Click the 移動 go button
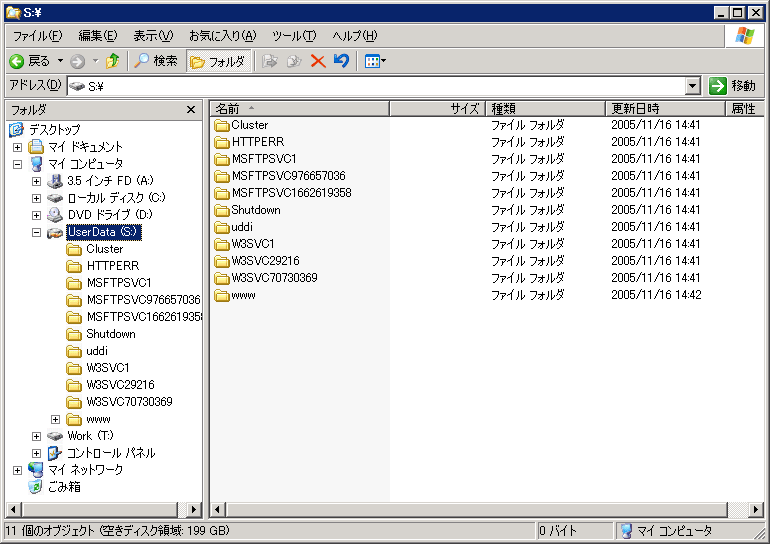 [x=733, y=86]
